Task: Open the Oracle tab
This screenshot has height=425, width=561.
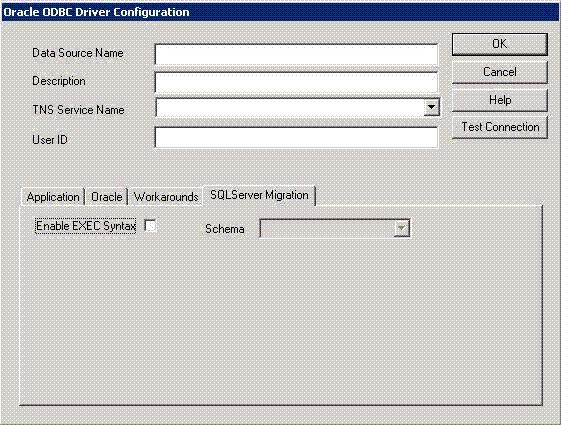Action: (x=107, y=197)
